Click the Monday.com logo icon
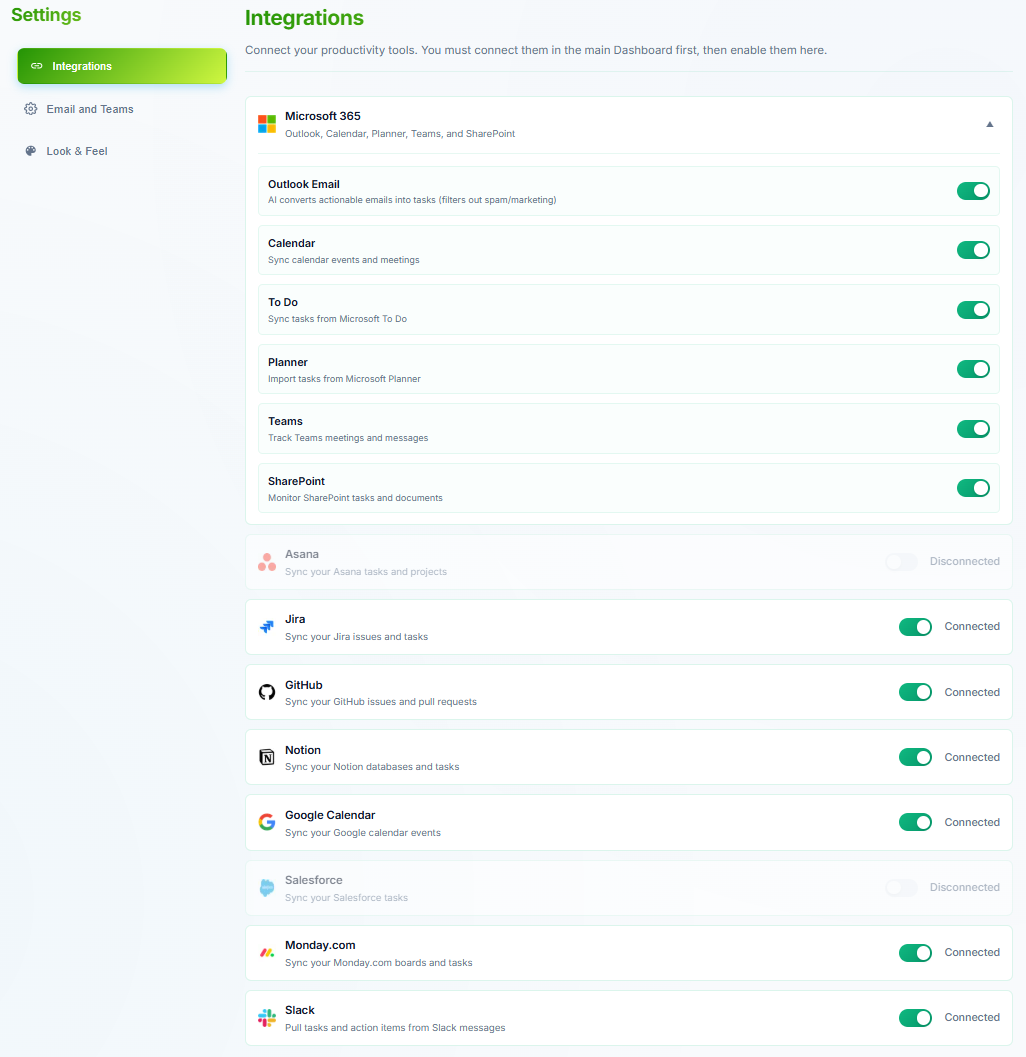The image size is (1026, 1057). [x=267, y=953]
